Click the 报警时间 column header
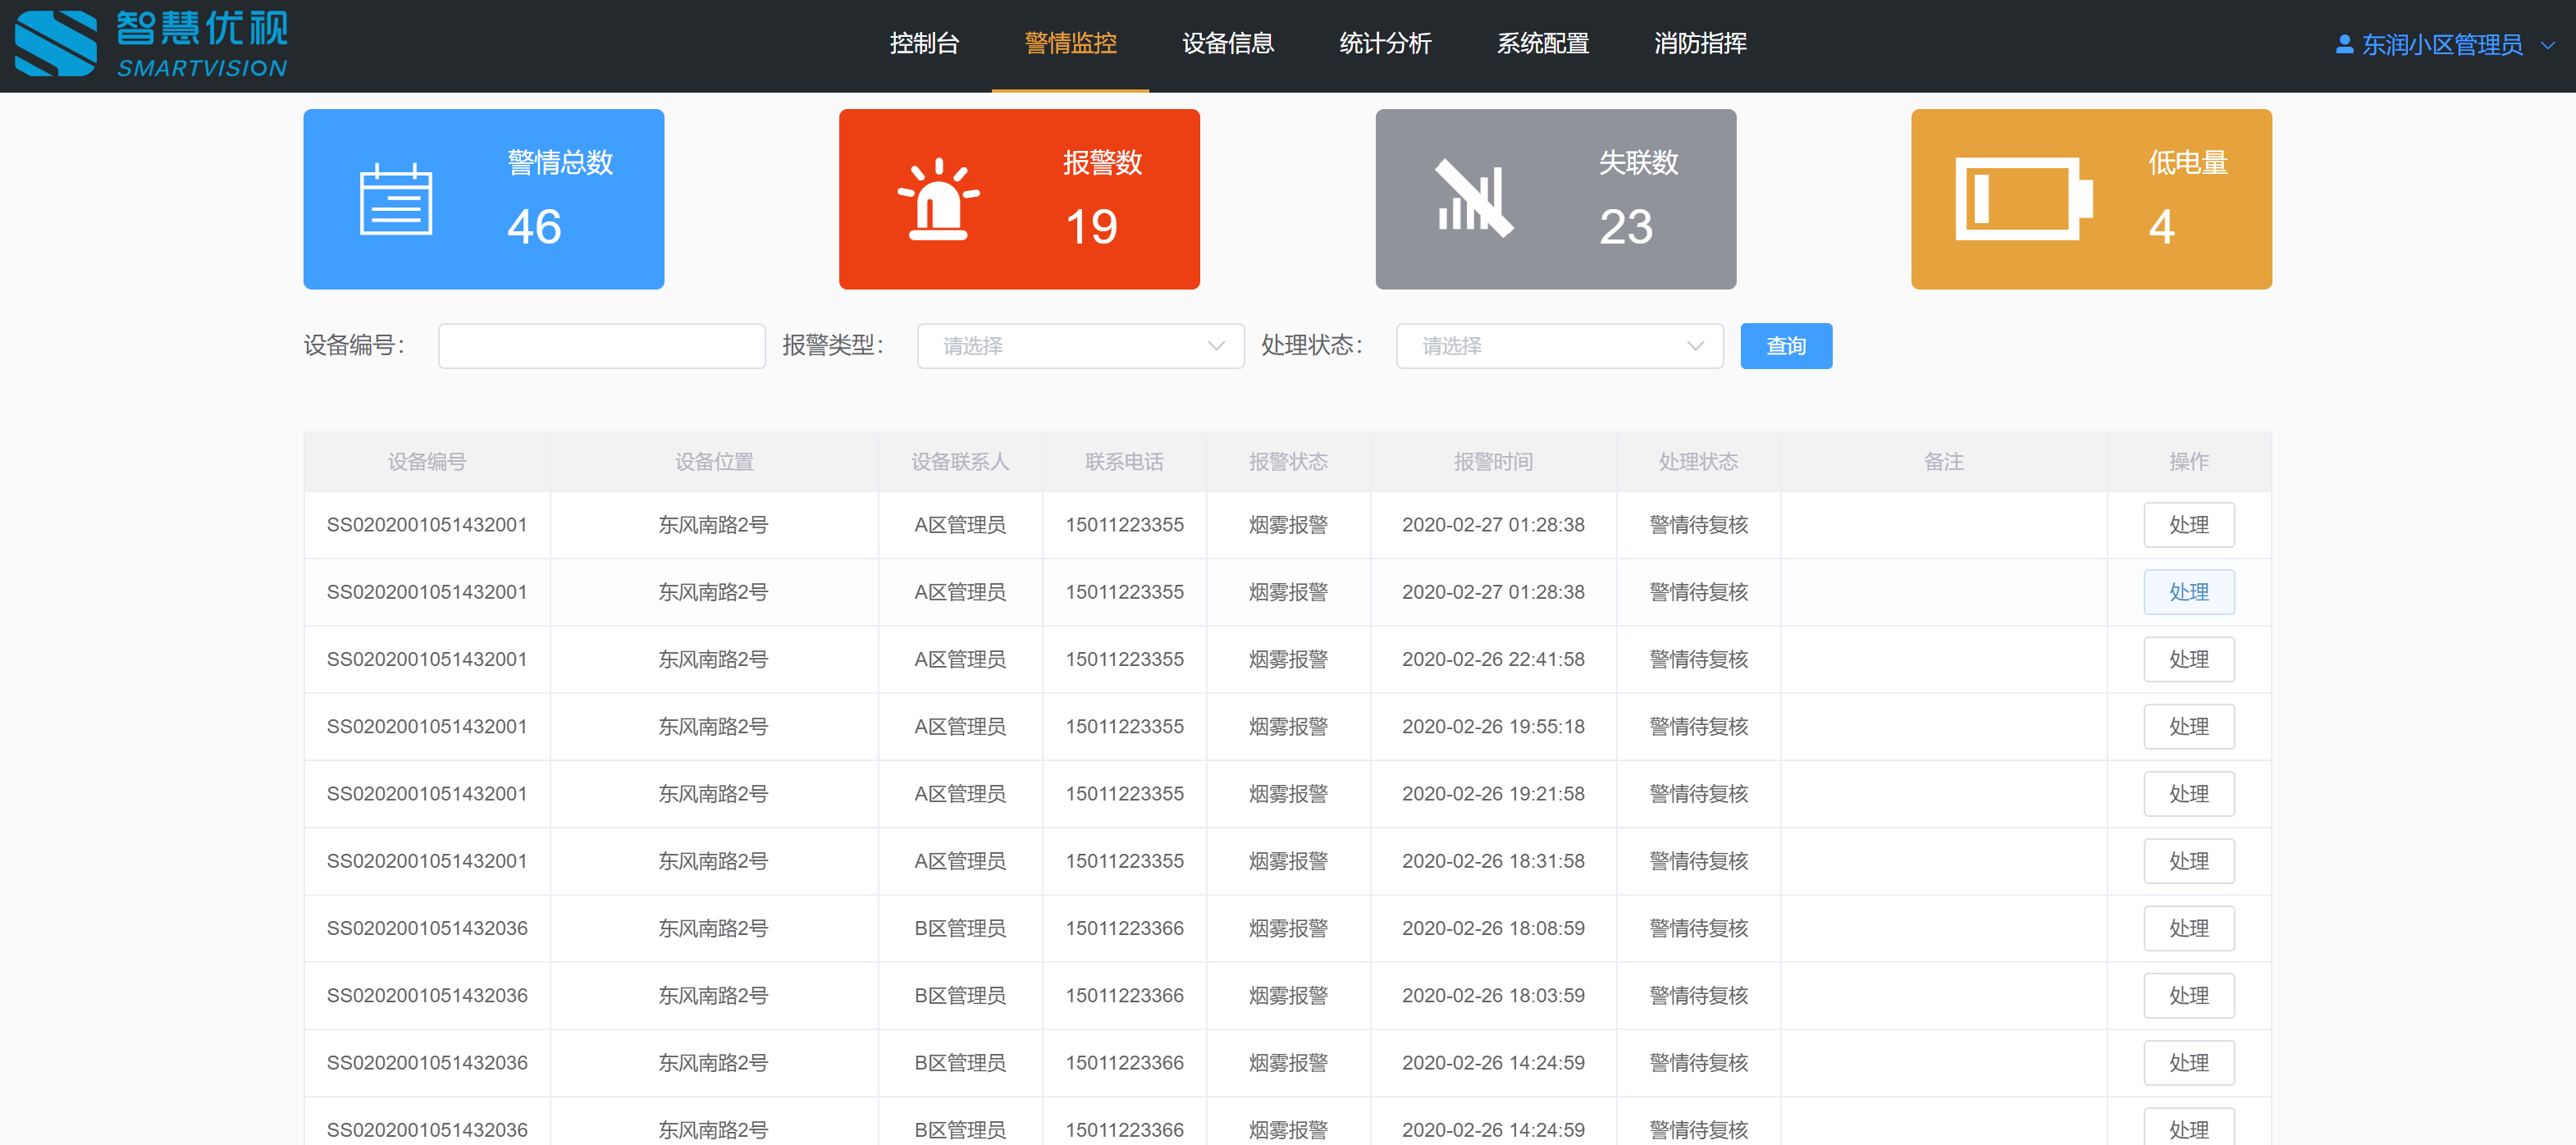 [1493, 462]
